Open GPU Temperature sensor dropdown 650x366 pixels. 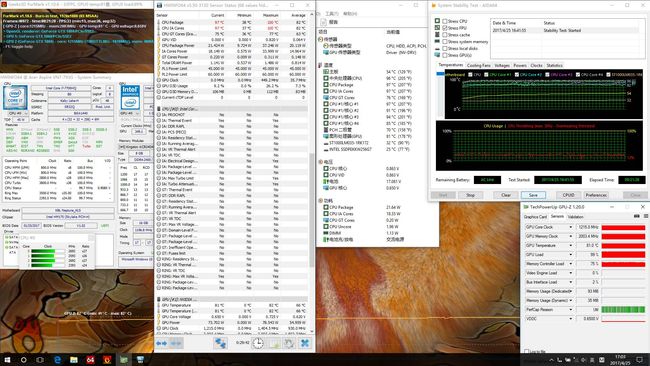(x=570, y=245)
